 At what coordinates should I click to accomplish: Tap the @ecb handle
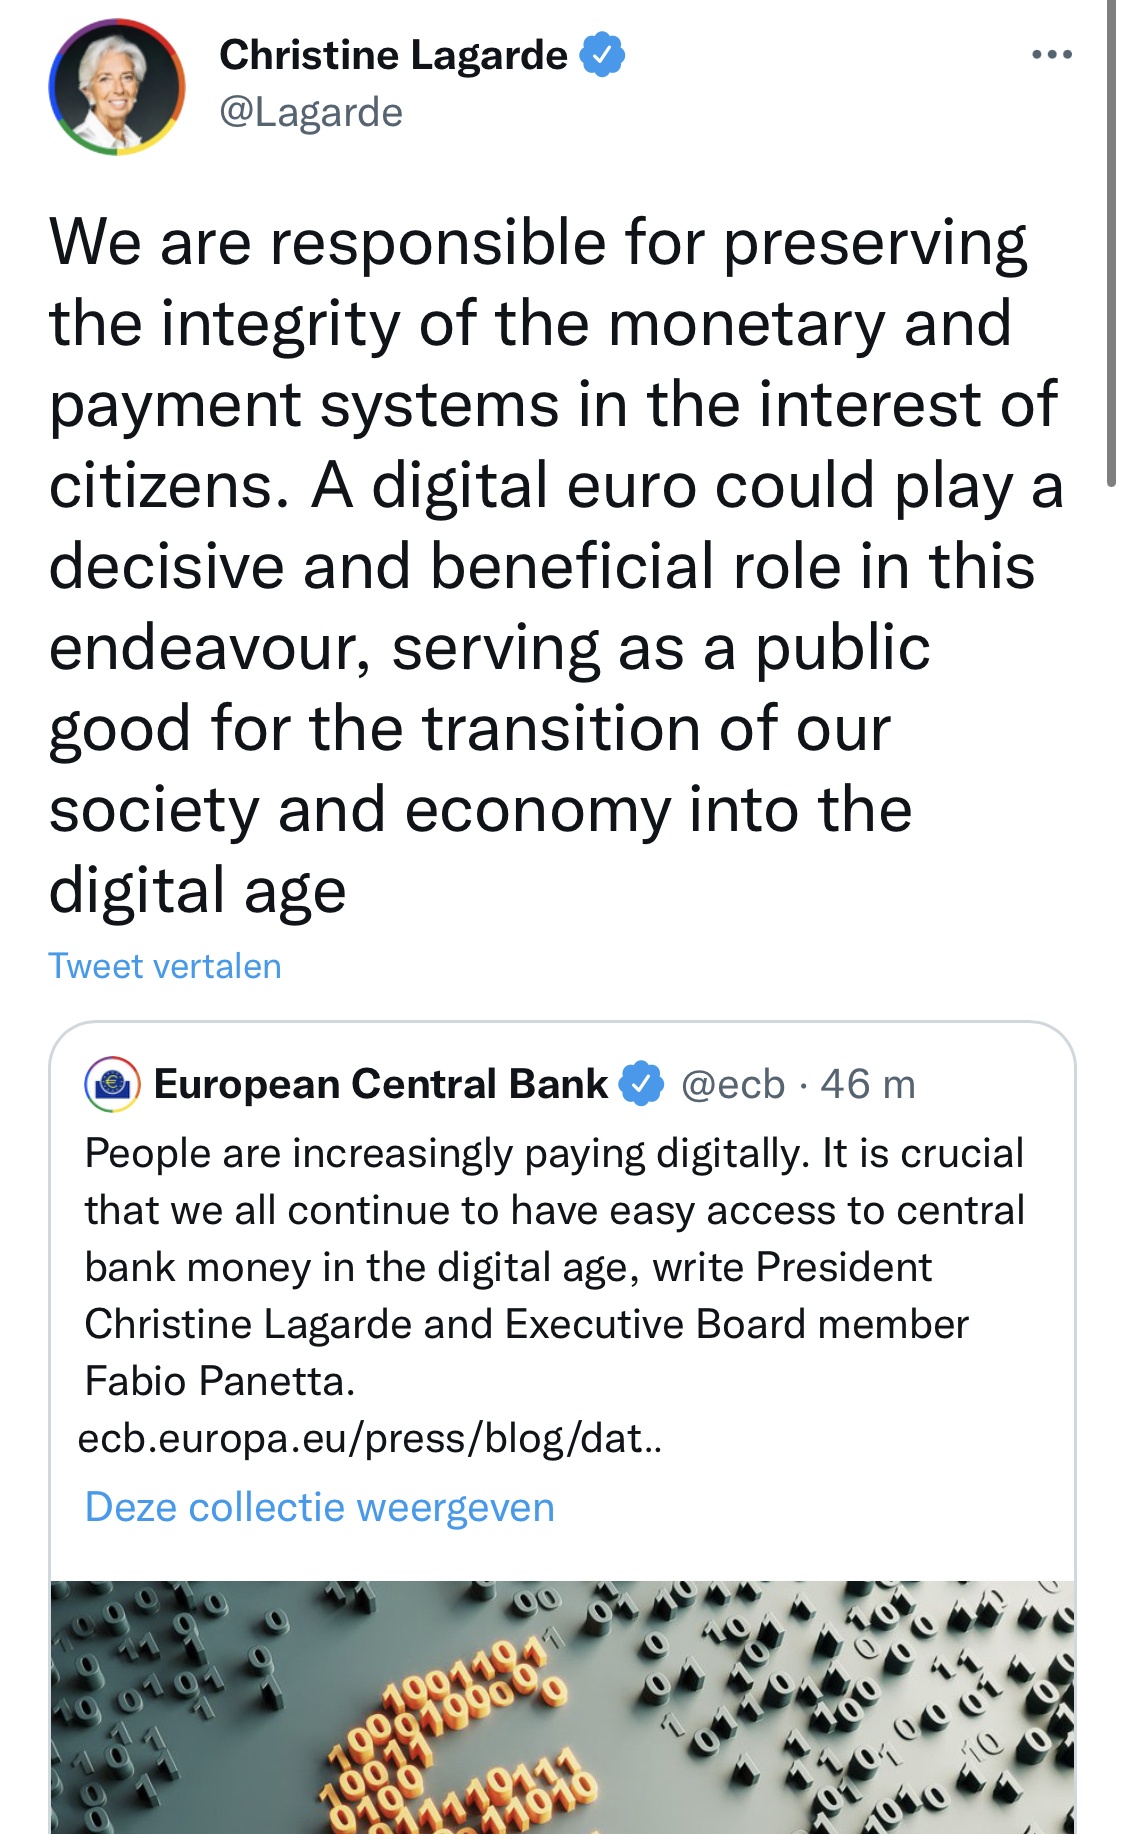pos(733,1084)
